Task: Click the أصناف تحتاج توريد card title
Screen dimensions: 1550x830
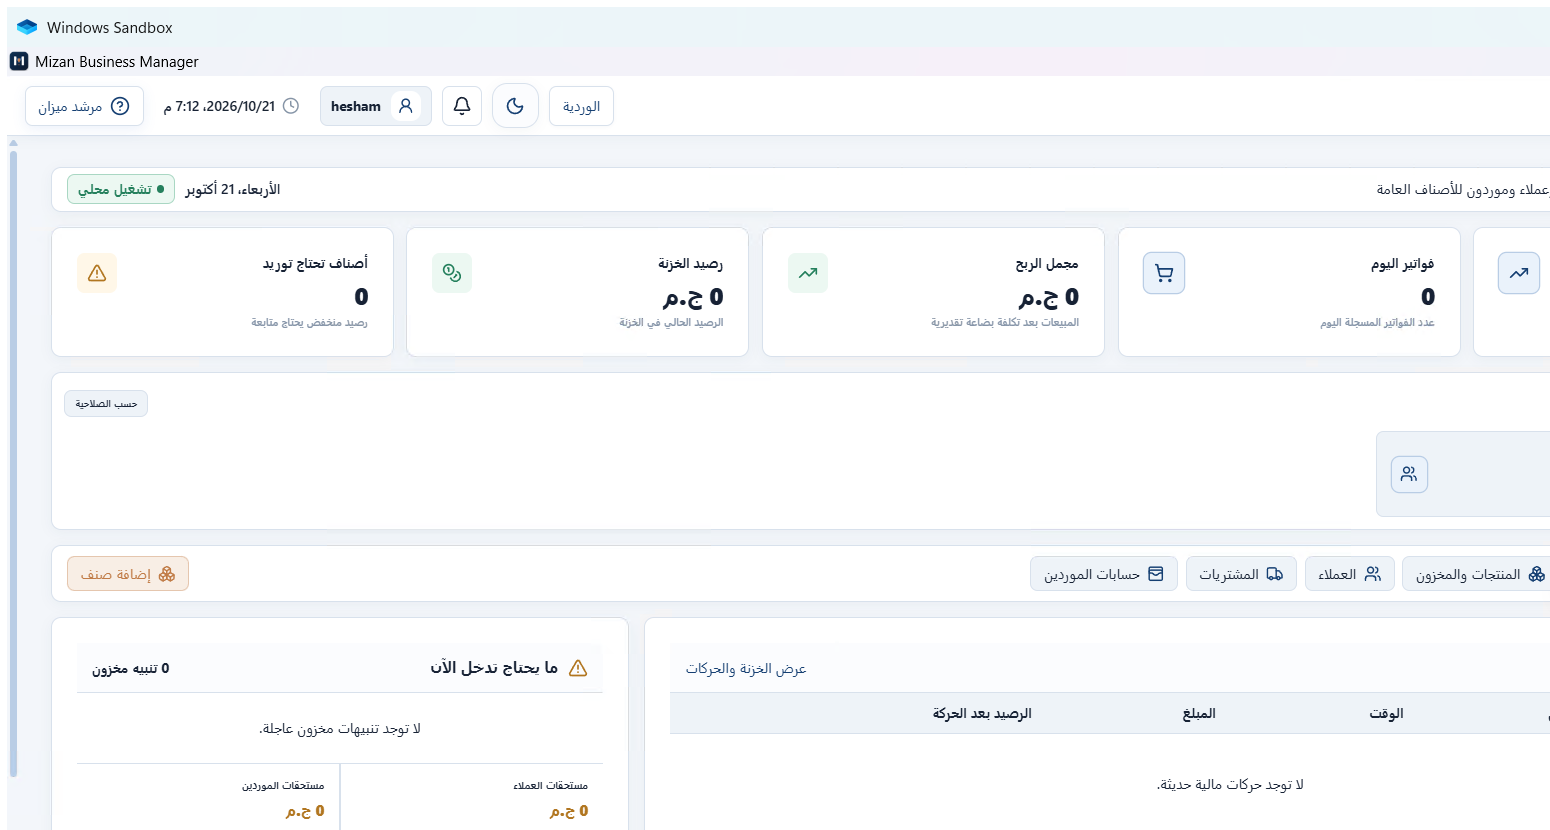Action: coord(315,264)
